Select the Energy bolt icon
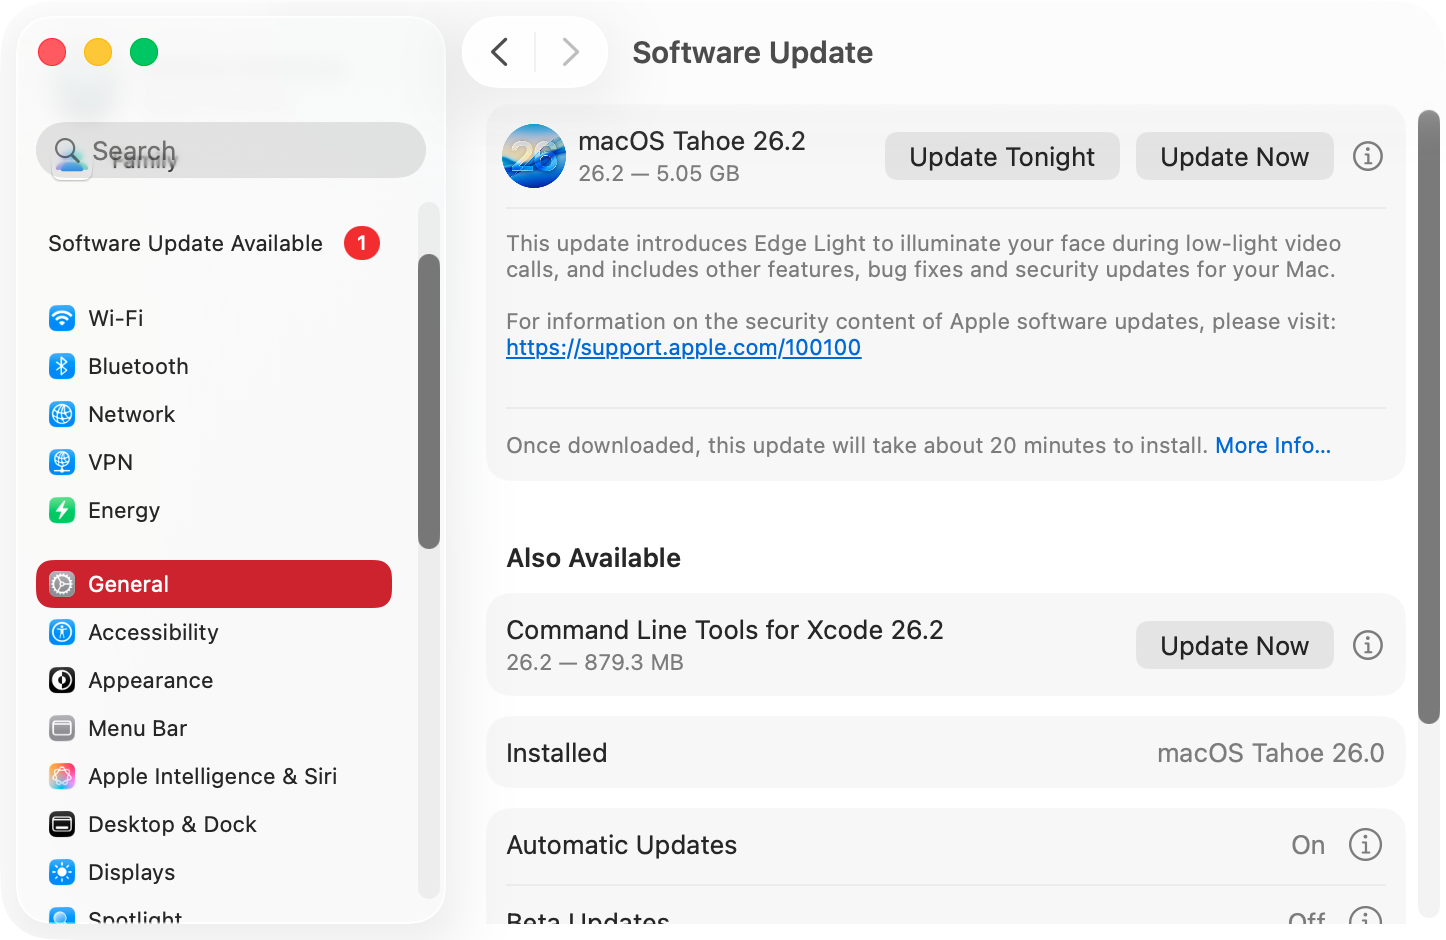 coord(62,510)
